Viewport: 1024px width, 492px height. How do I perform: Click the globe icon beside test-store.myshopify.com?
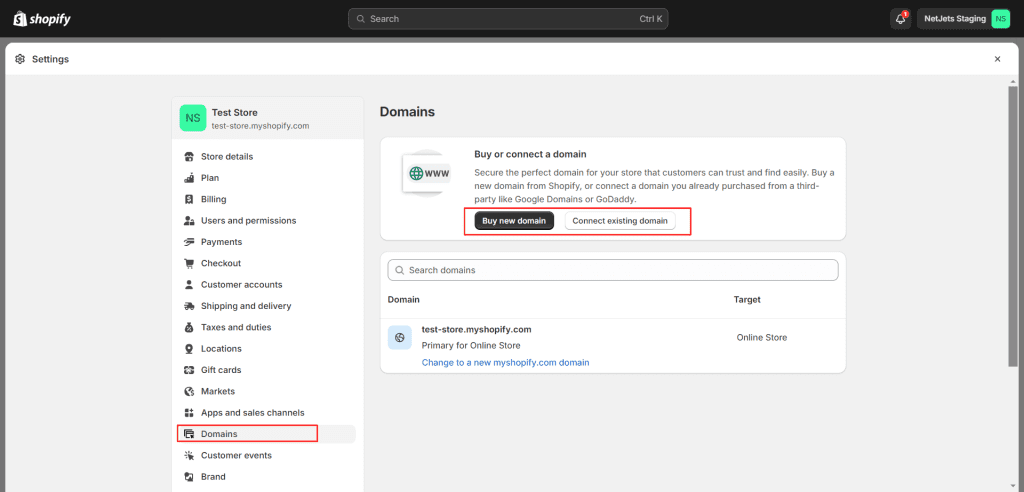pyautogui.click(x=400, y=338)
